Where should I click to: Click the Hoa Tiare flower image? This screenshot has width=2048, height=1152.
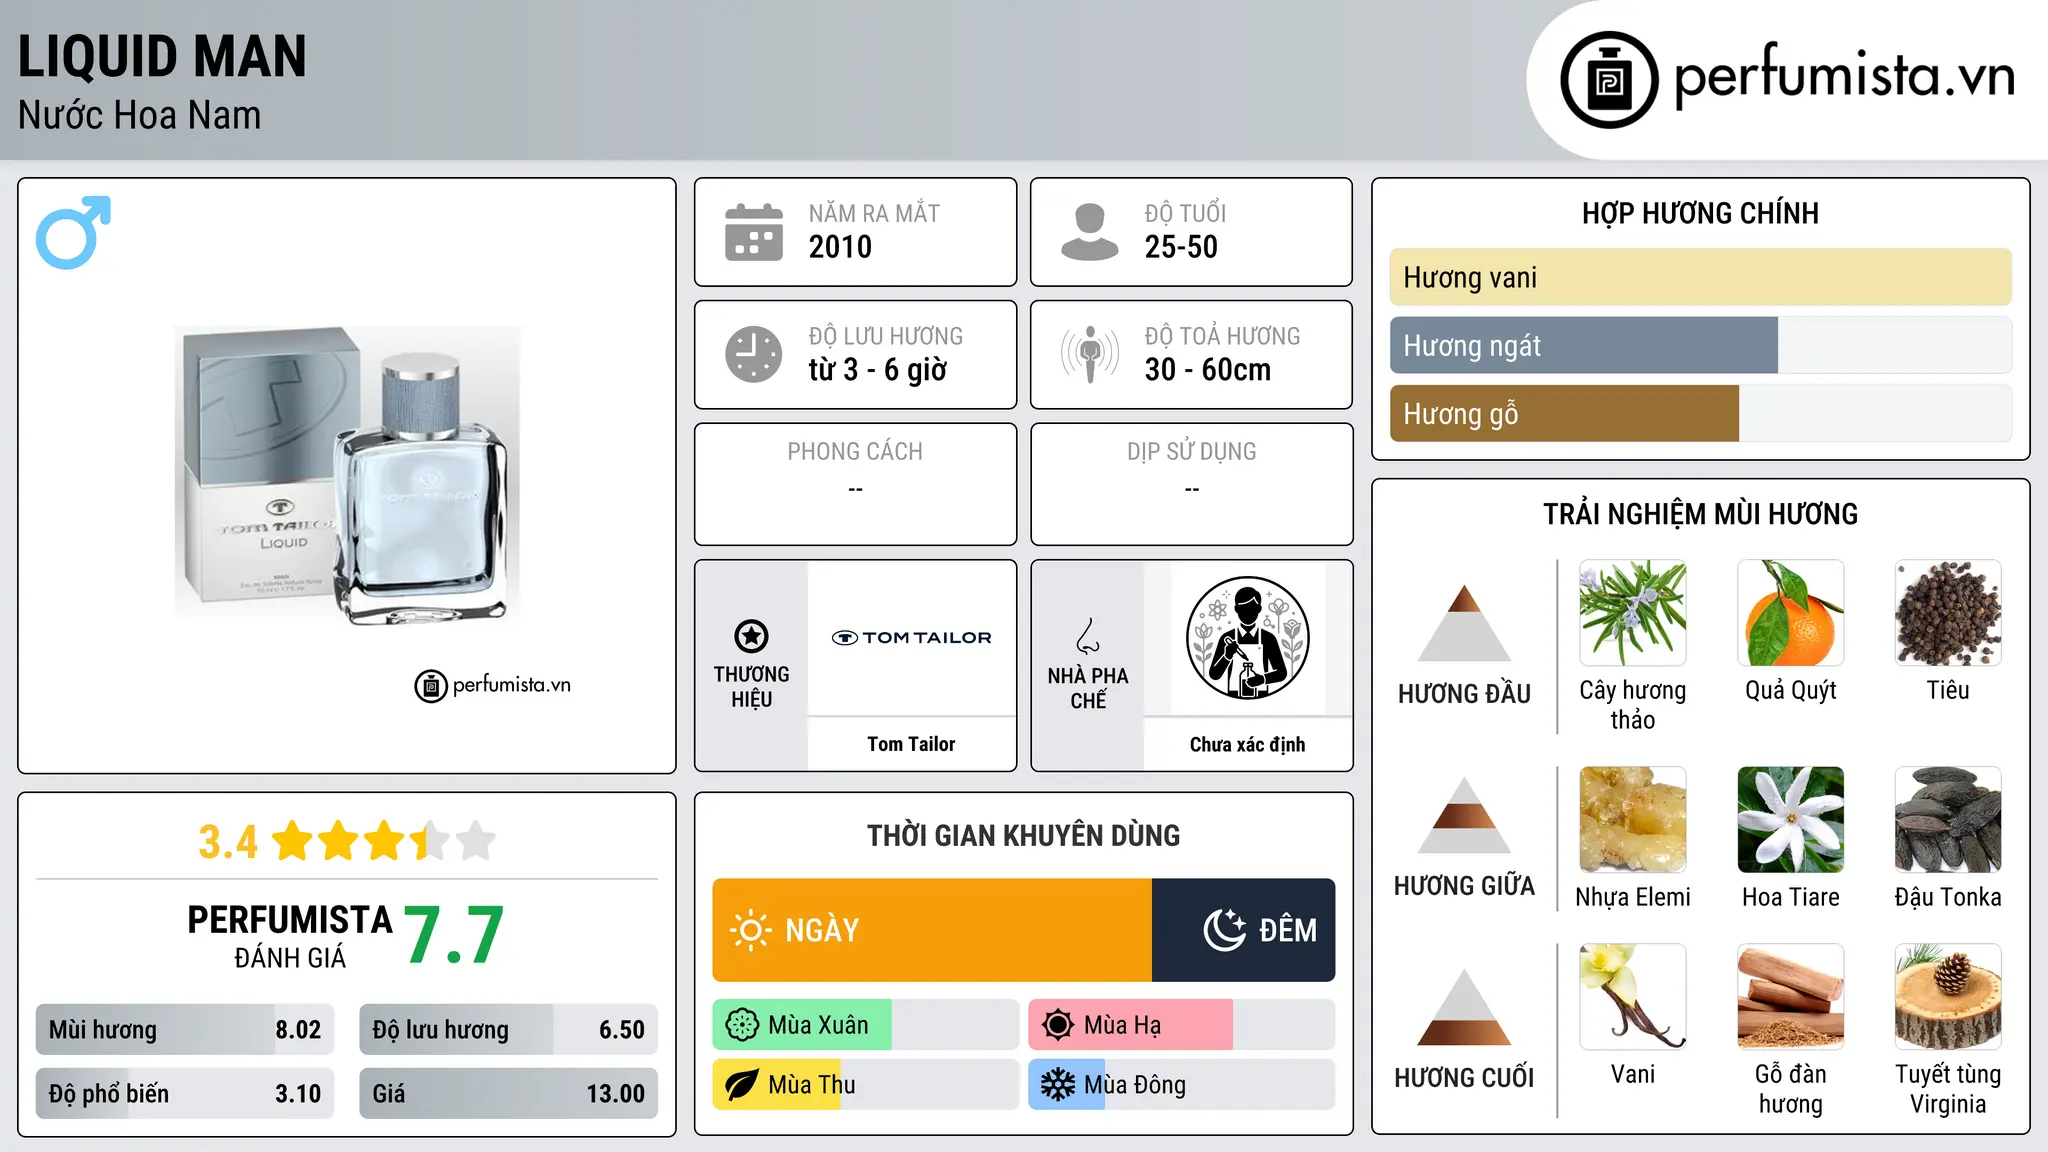tap(1791, 820)
